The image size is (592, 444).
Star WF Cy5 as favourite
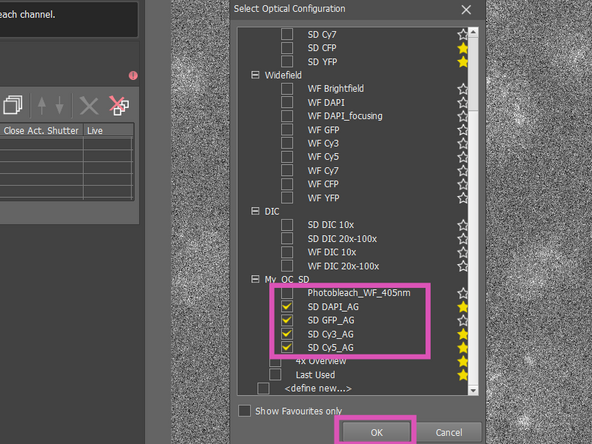click(x=462, y=157)
